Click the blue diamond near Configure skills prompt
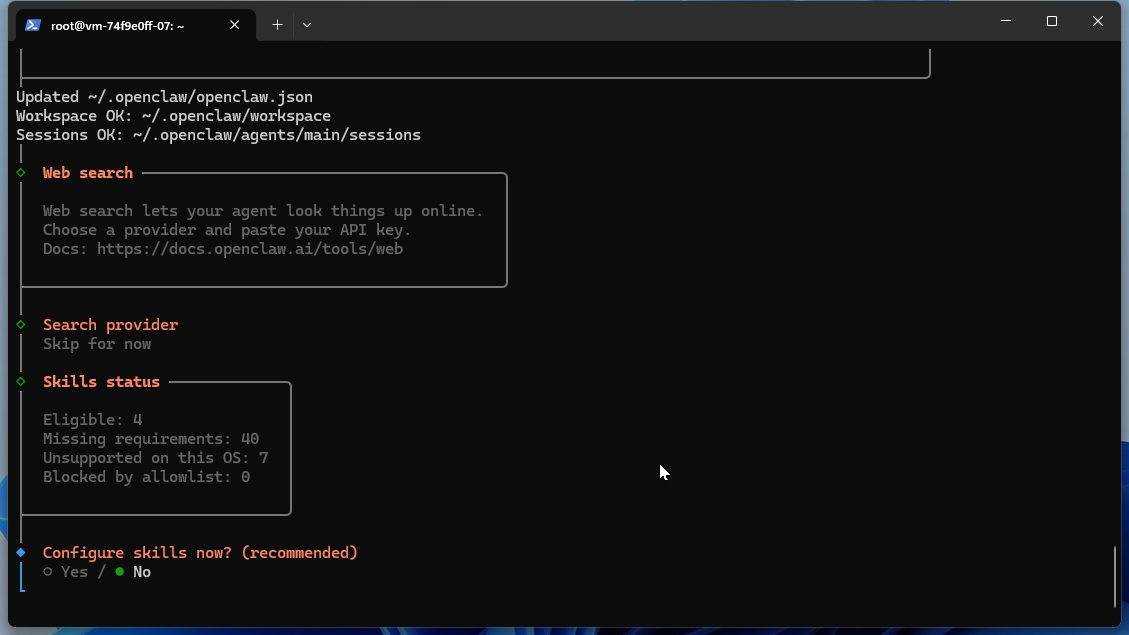Viewport: 1129px width, 635px height. [x=19, y=552]
